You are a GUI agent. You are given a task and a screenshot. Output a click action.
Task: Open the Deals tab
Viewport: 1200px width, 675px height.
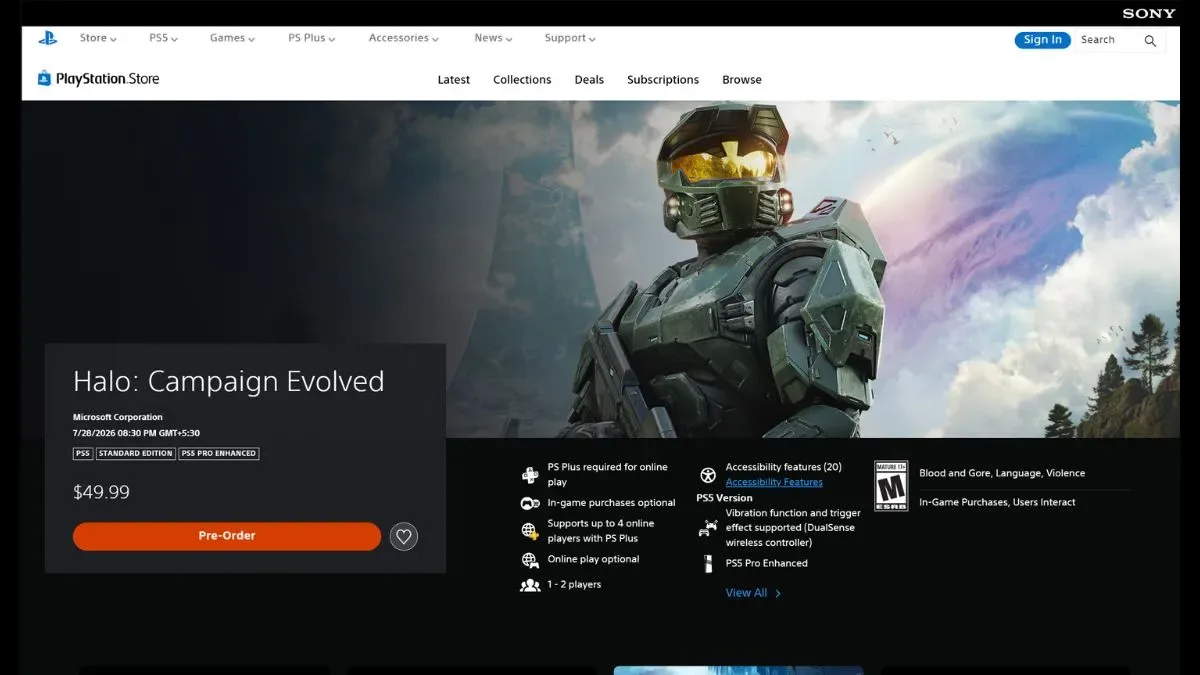(x=589, y=80)
